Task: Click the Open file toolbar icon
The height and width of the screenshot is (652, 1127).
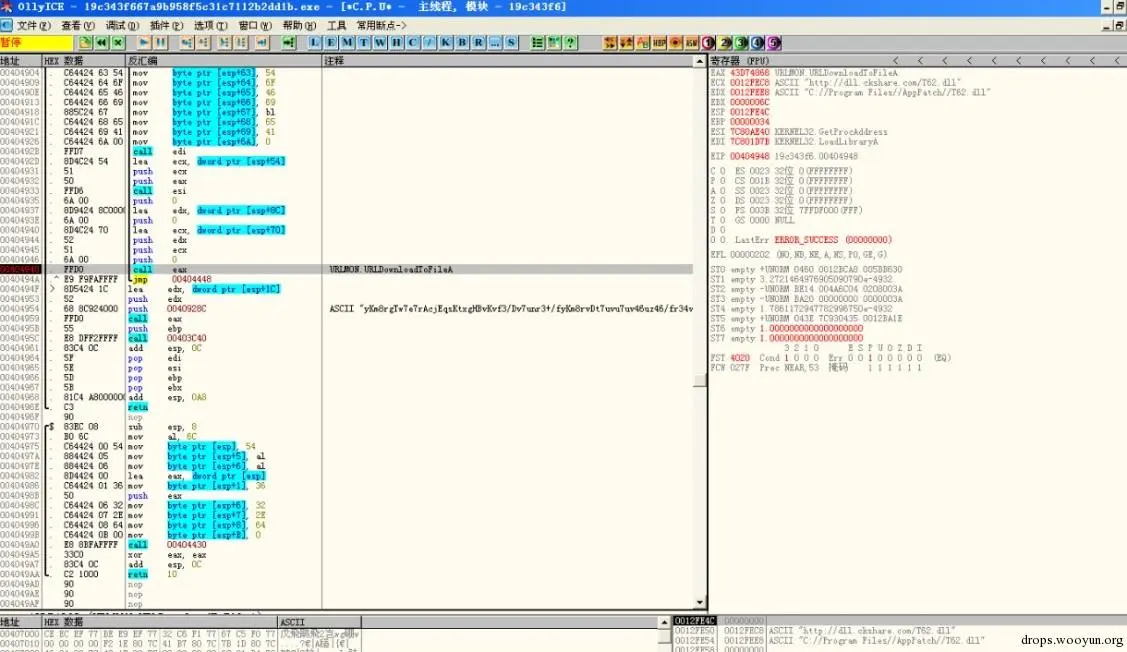Action: [x=86, y=42]
